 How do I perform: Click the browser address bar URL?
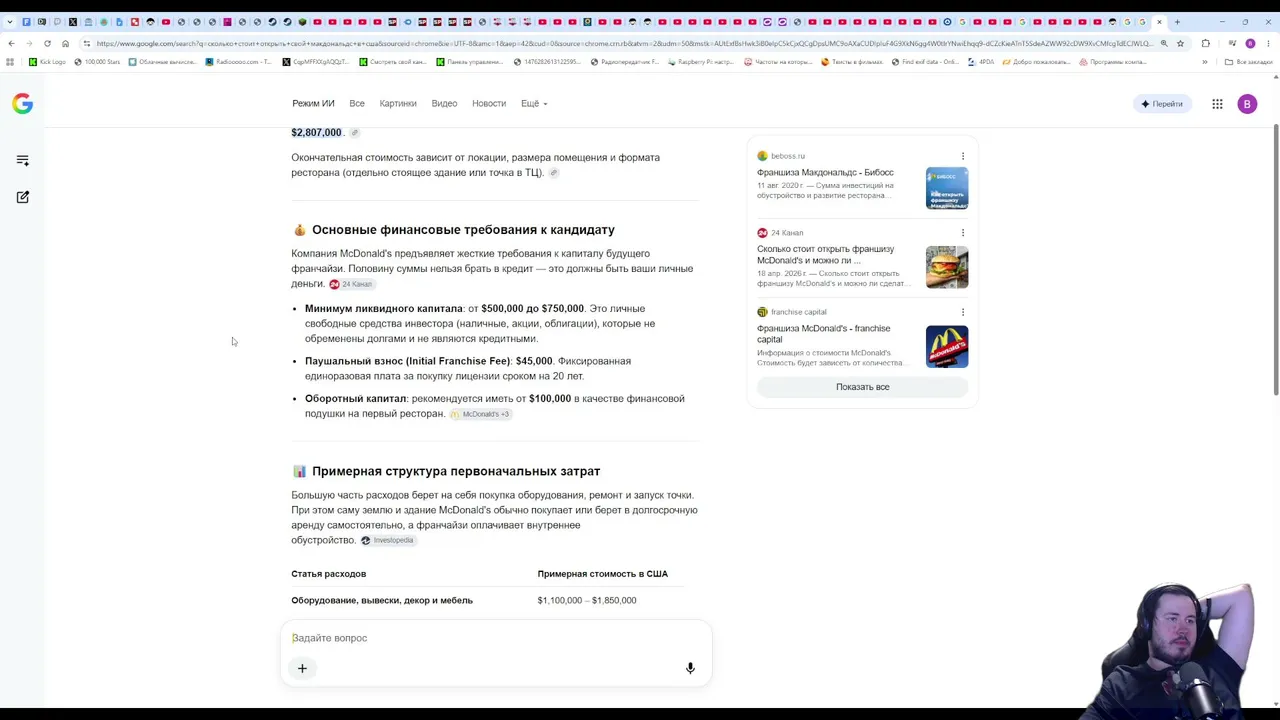pyautogui.click(x=625, y=43)
